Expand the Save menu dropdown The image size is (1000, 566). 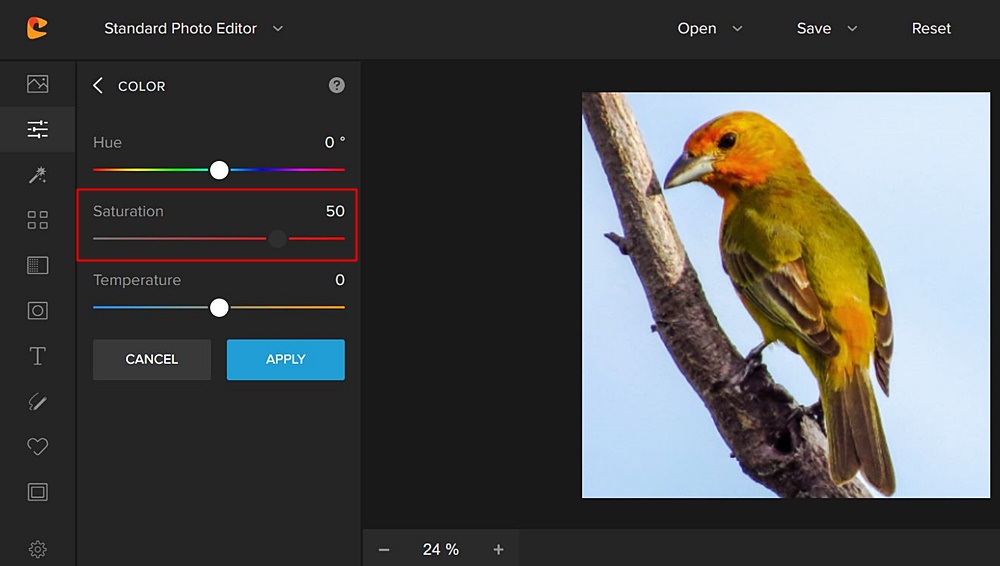(826, 28)
